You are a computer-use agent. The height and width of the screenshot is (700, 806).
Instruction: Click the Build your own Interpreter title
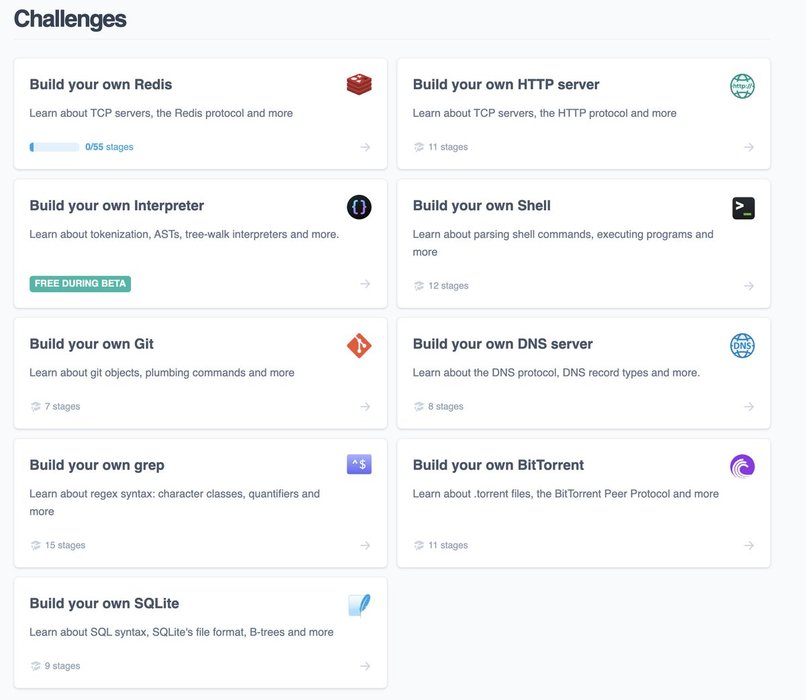117,206
